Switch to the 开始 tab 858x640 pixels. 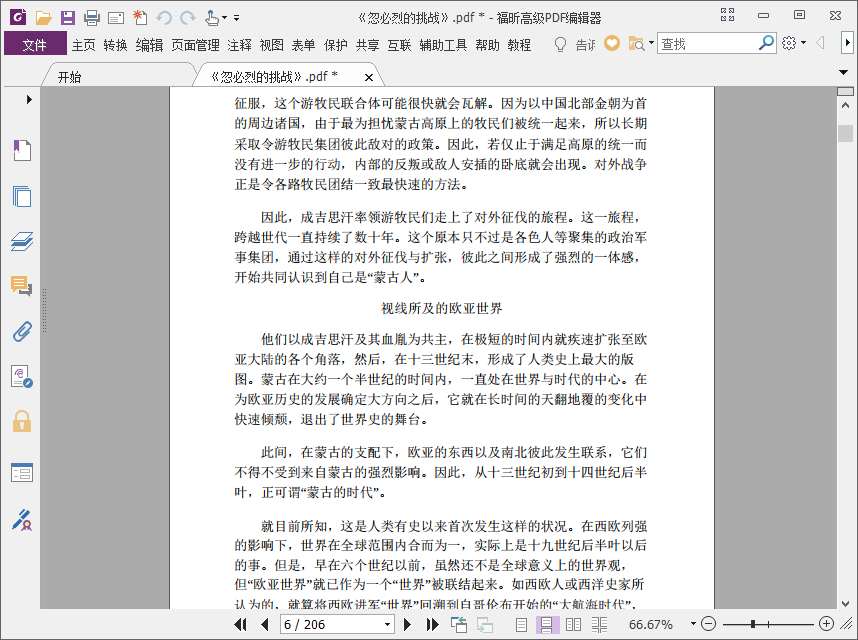point(69,77)
